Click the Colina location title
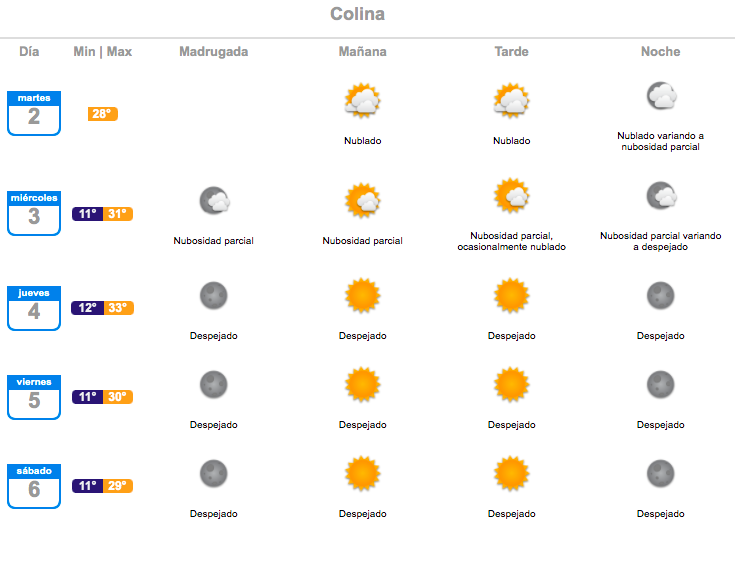 (357, 15)
